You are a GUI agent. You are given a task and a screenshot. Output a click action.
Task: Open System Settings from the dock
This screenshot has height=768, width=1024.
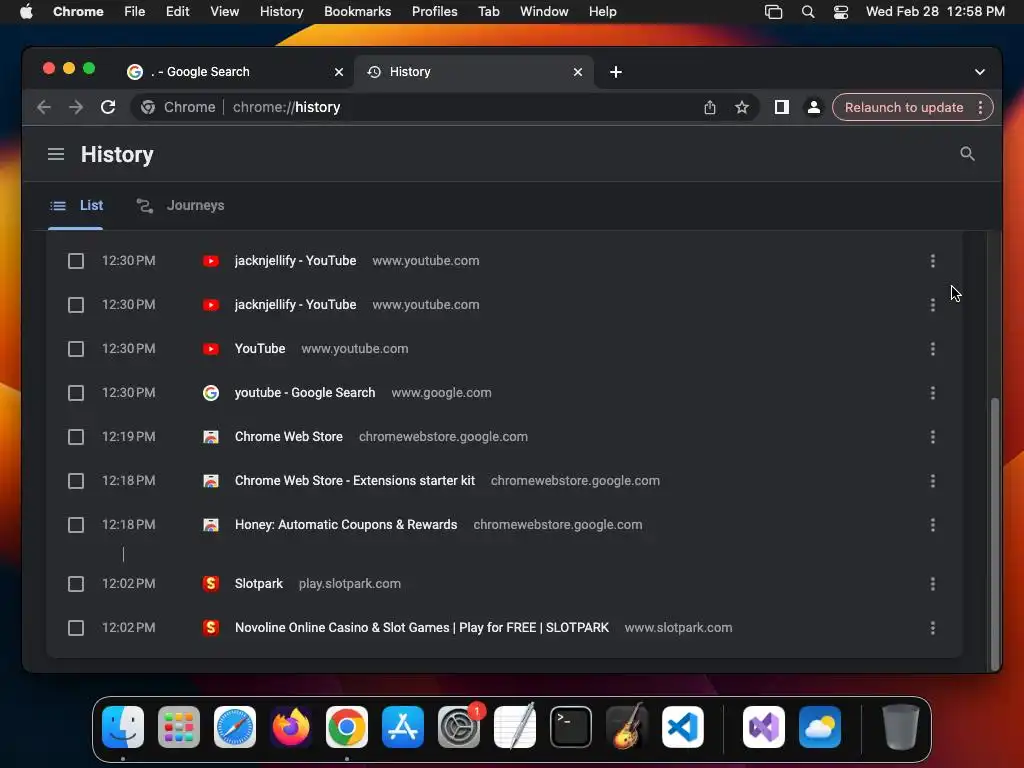[459, 727]
